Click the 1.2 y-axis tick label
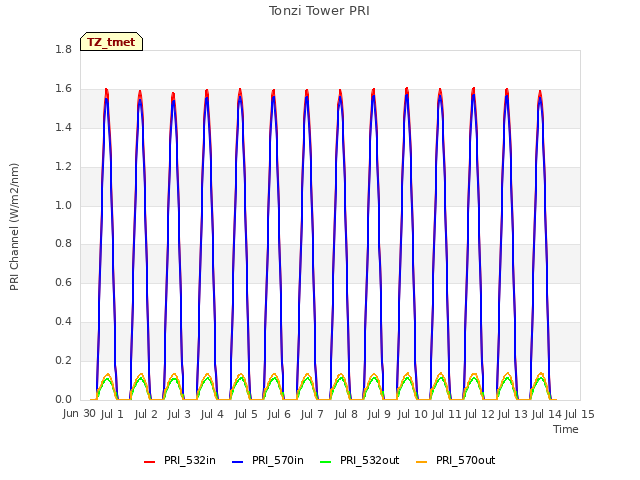The image size is (640, 480). [63, 167]
